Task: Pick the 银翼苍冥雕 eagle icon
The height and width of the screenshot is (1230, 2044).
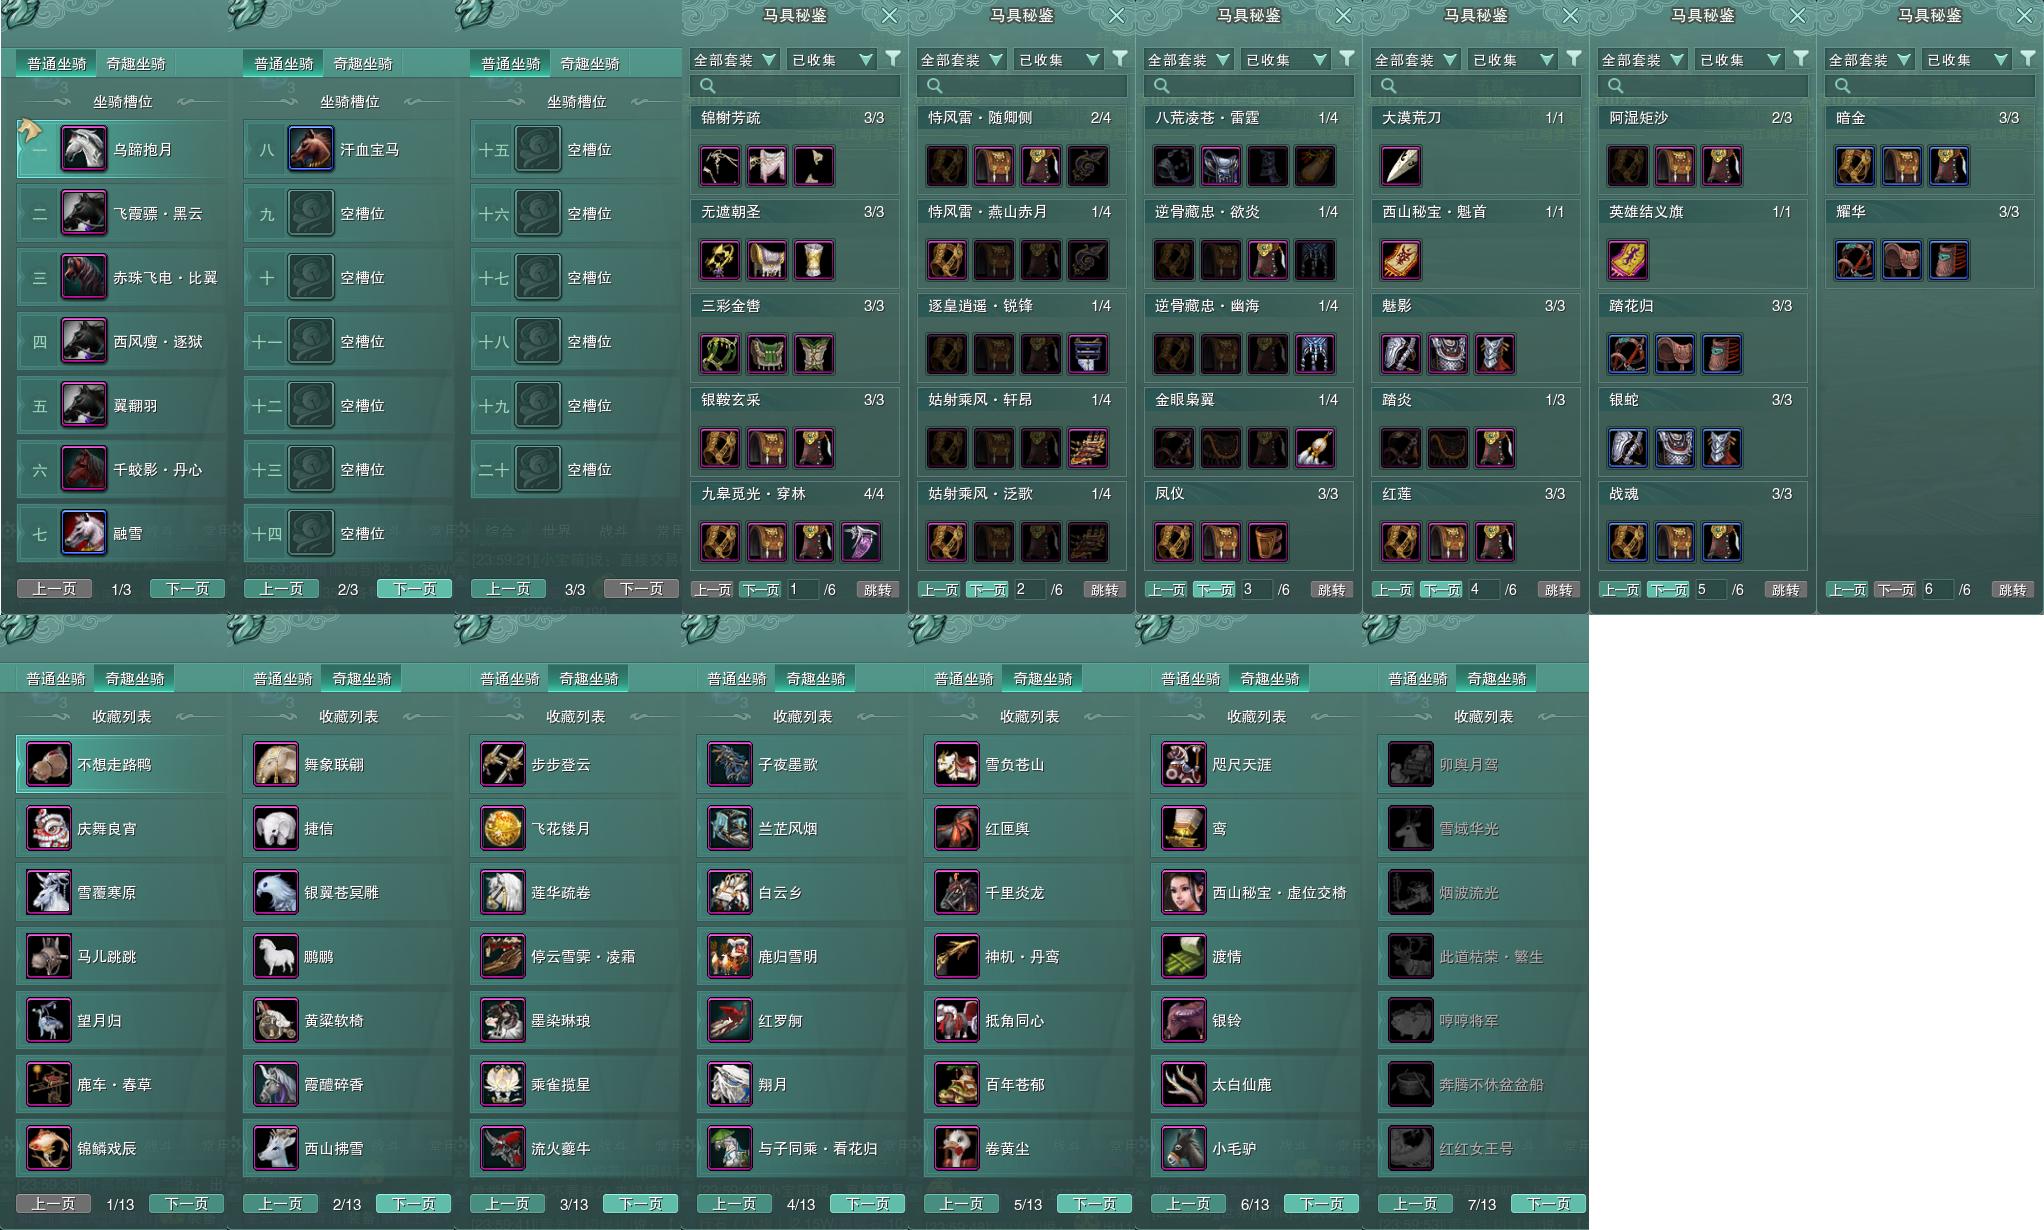Action: [x=275, y=892]
